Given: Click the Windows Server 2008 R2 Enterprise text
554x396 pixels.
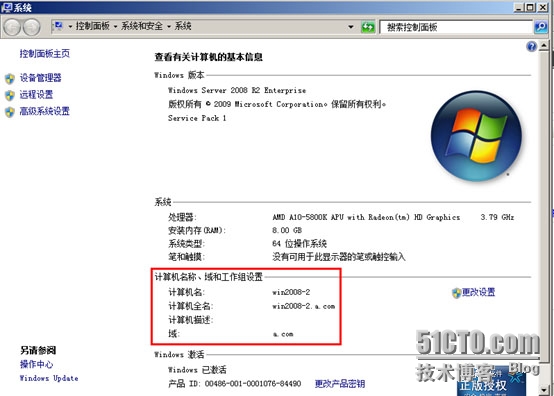Looking at the screenshot, I should tap(237, 90).
